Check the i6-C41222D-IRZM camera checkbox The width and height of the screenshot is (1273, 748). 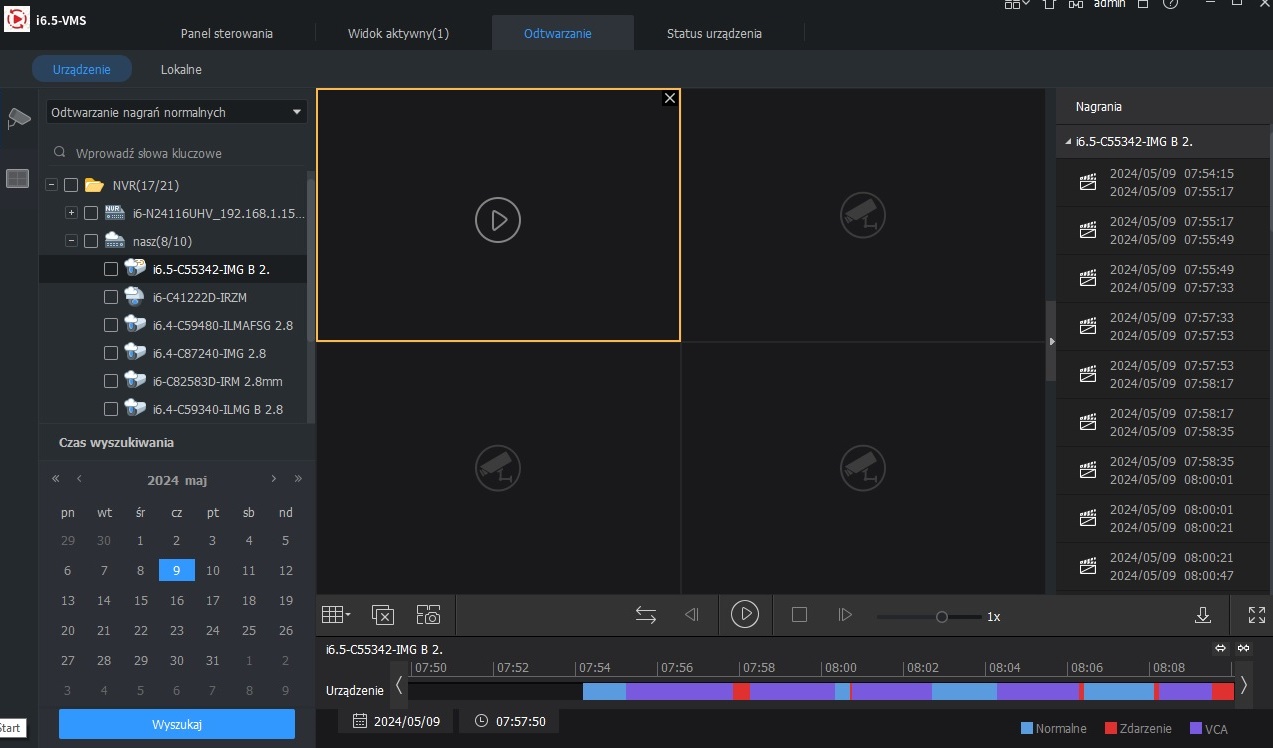(x=111, y=297)
